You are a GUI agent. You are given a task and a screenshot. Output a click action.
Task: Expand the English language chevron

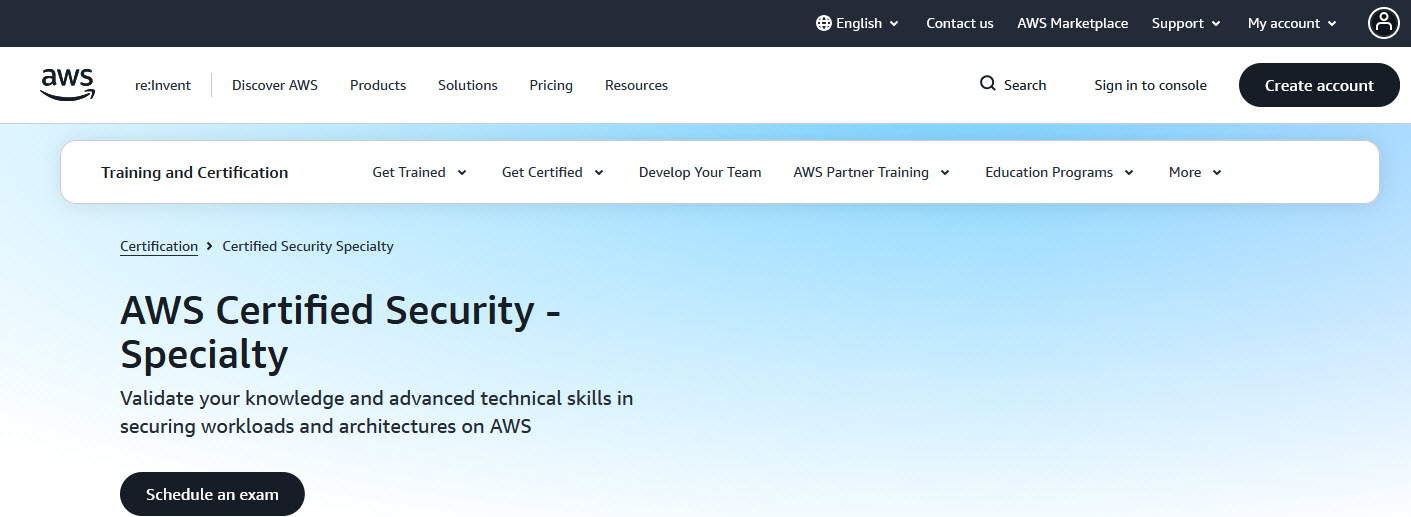[x=894, y=24]
